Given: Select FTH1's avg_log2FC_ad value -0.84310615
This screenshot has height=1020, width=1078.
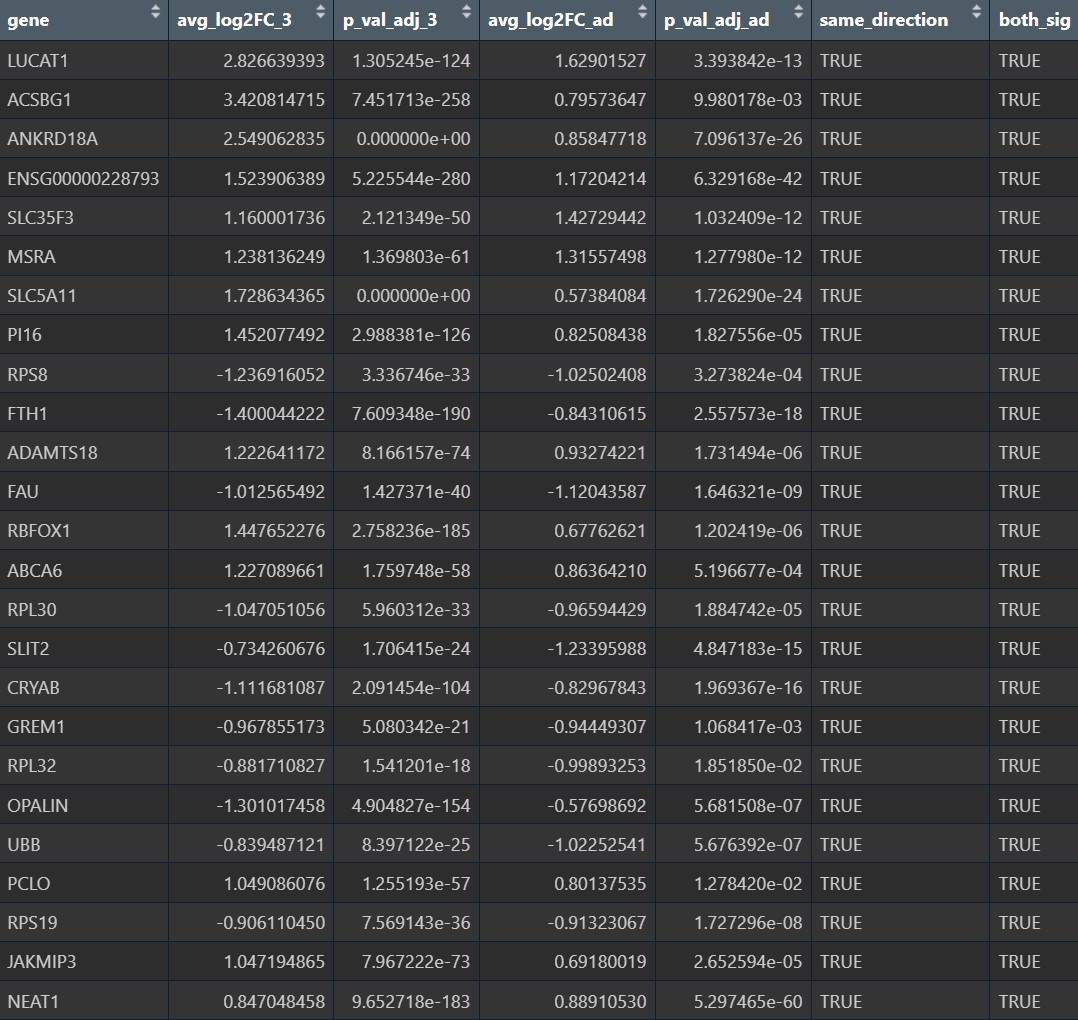Looking at the screenshot, I should [595, 414].
